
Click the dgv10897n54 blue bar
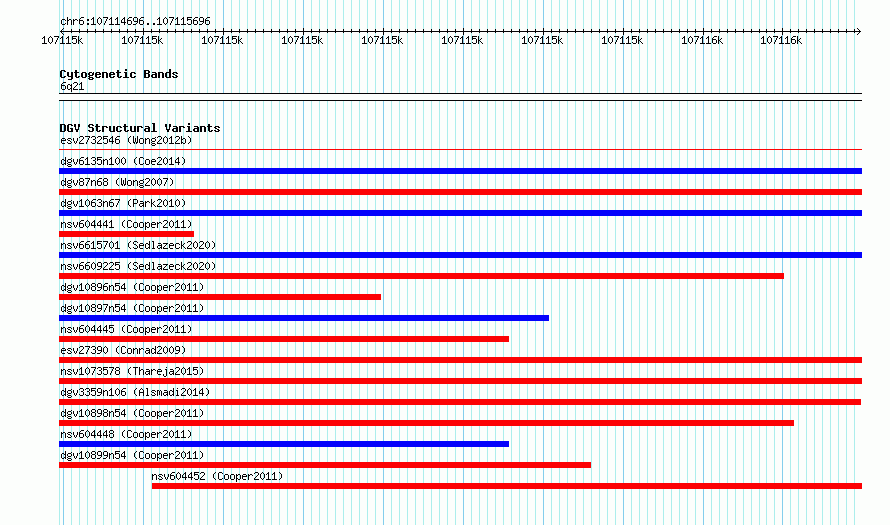[304, 318]
